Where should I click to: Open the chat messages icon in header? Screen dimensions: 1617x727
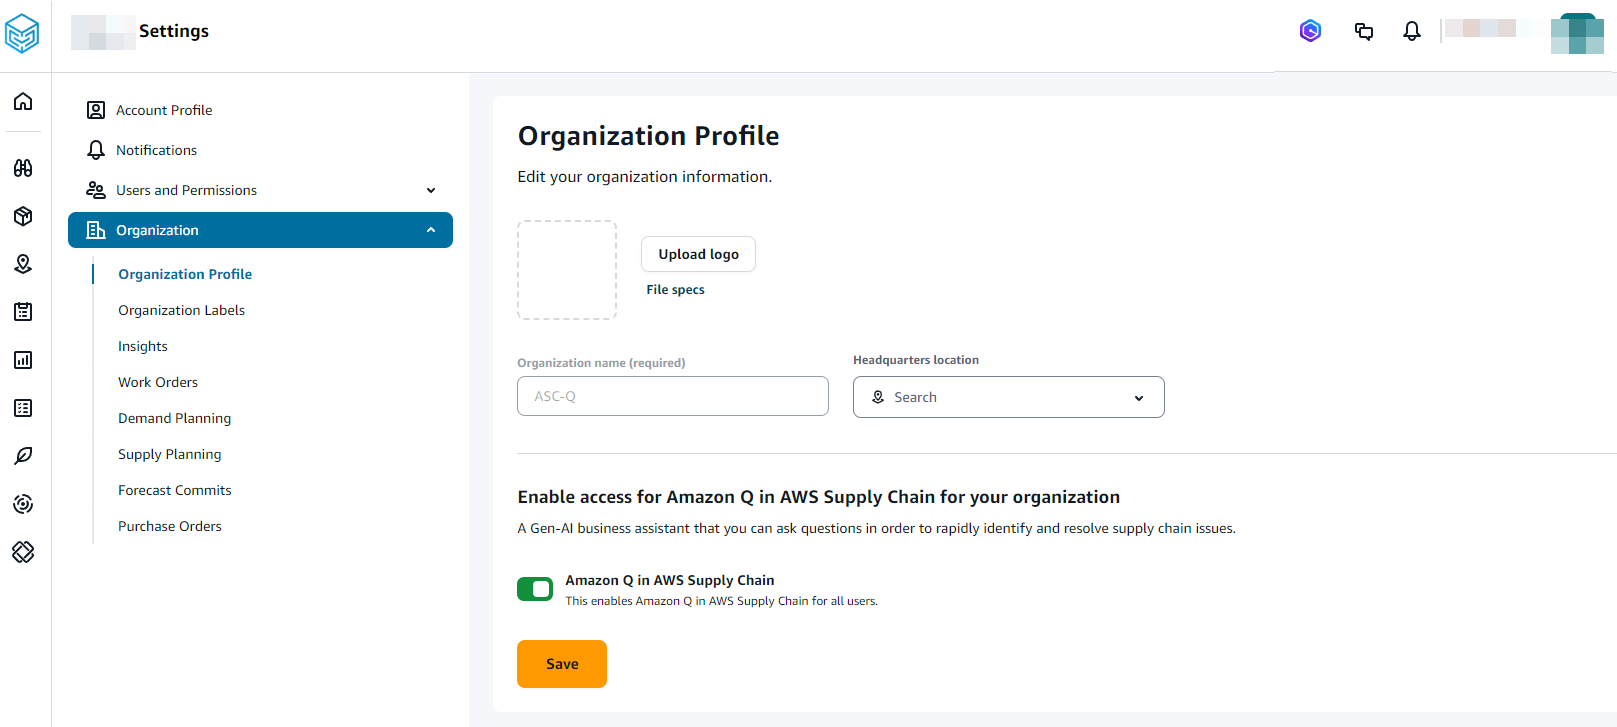tap(1364, 31)
